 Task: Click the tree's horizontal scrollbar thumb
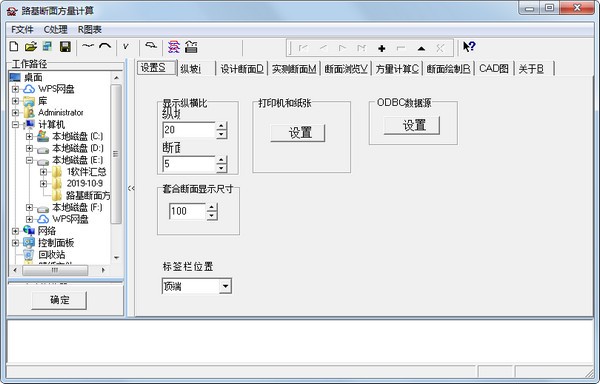[55, 270]
